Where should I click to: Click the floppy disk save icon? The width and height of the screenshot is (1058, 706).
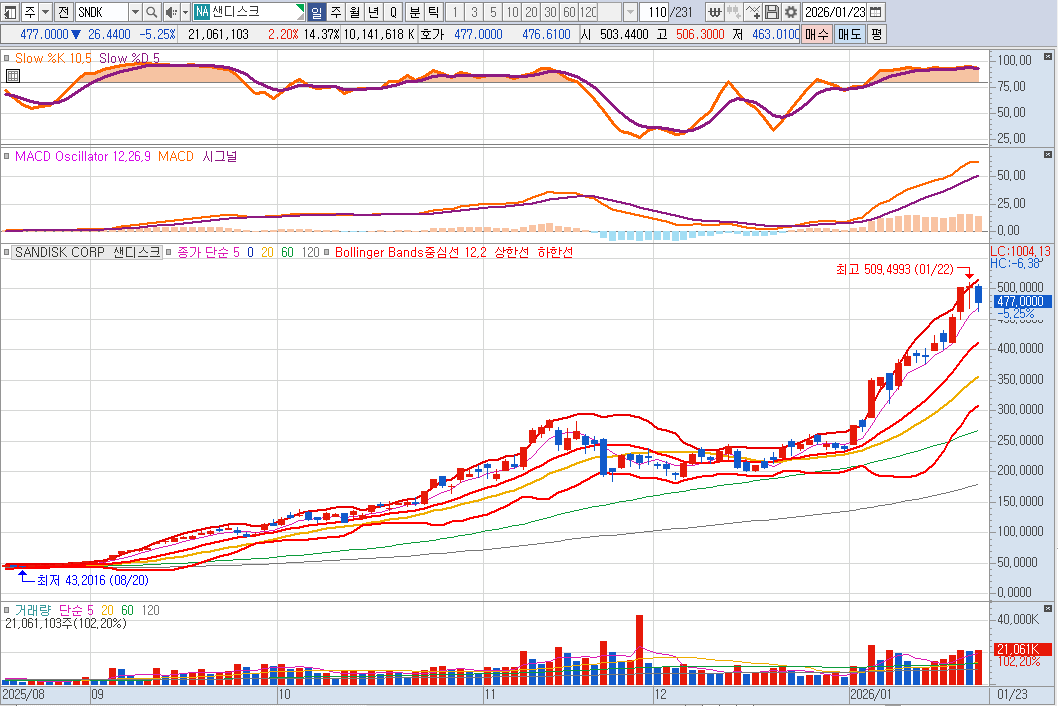(x=772, y=12)
